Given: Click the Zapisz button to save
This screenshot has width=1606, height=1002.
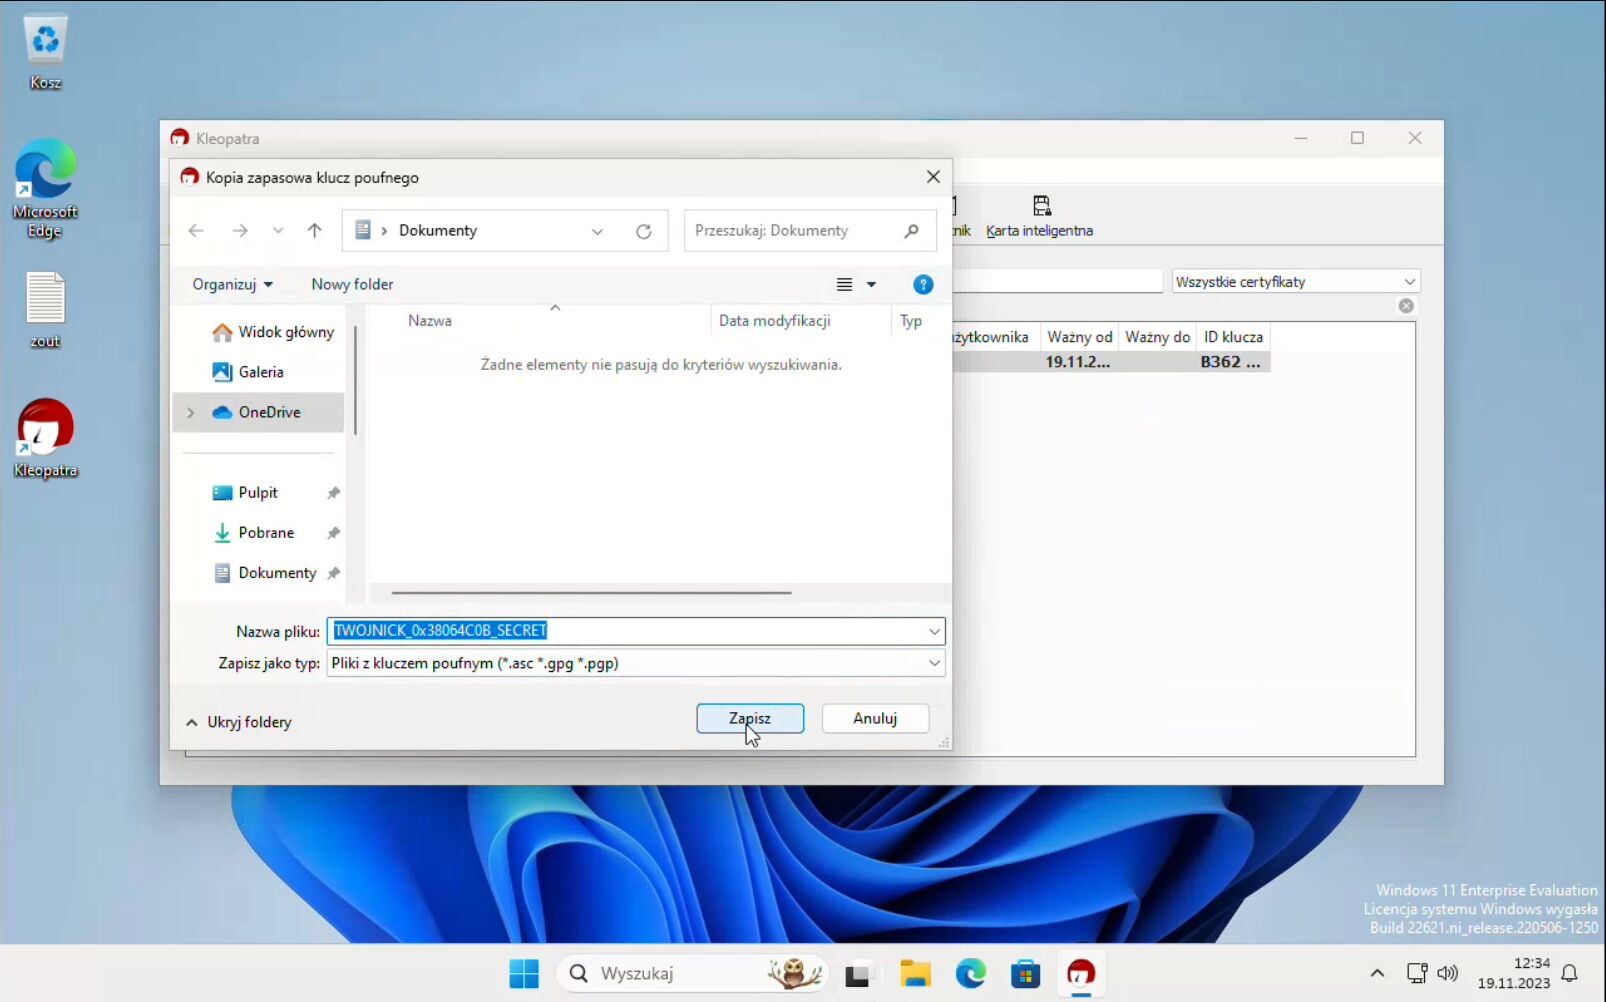Looking at the screenshot, I should [x=749, y=718].
